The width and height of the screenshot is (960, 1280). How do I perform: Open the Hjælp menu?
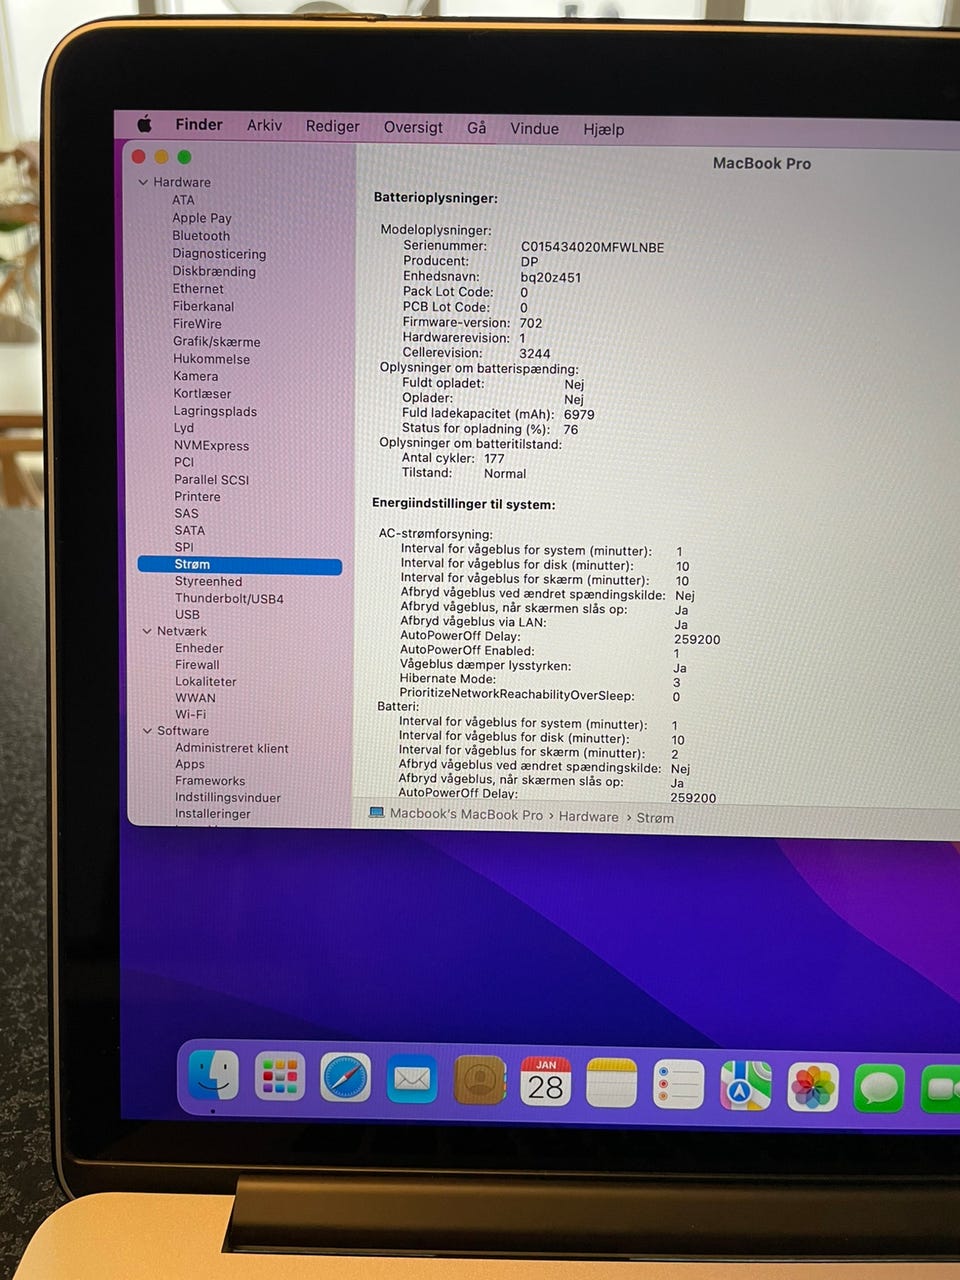604,130
